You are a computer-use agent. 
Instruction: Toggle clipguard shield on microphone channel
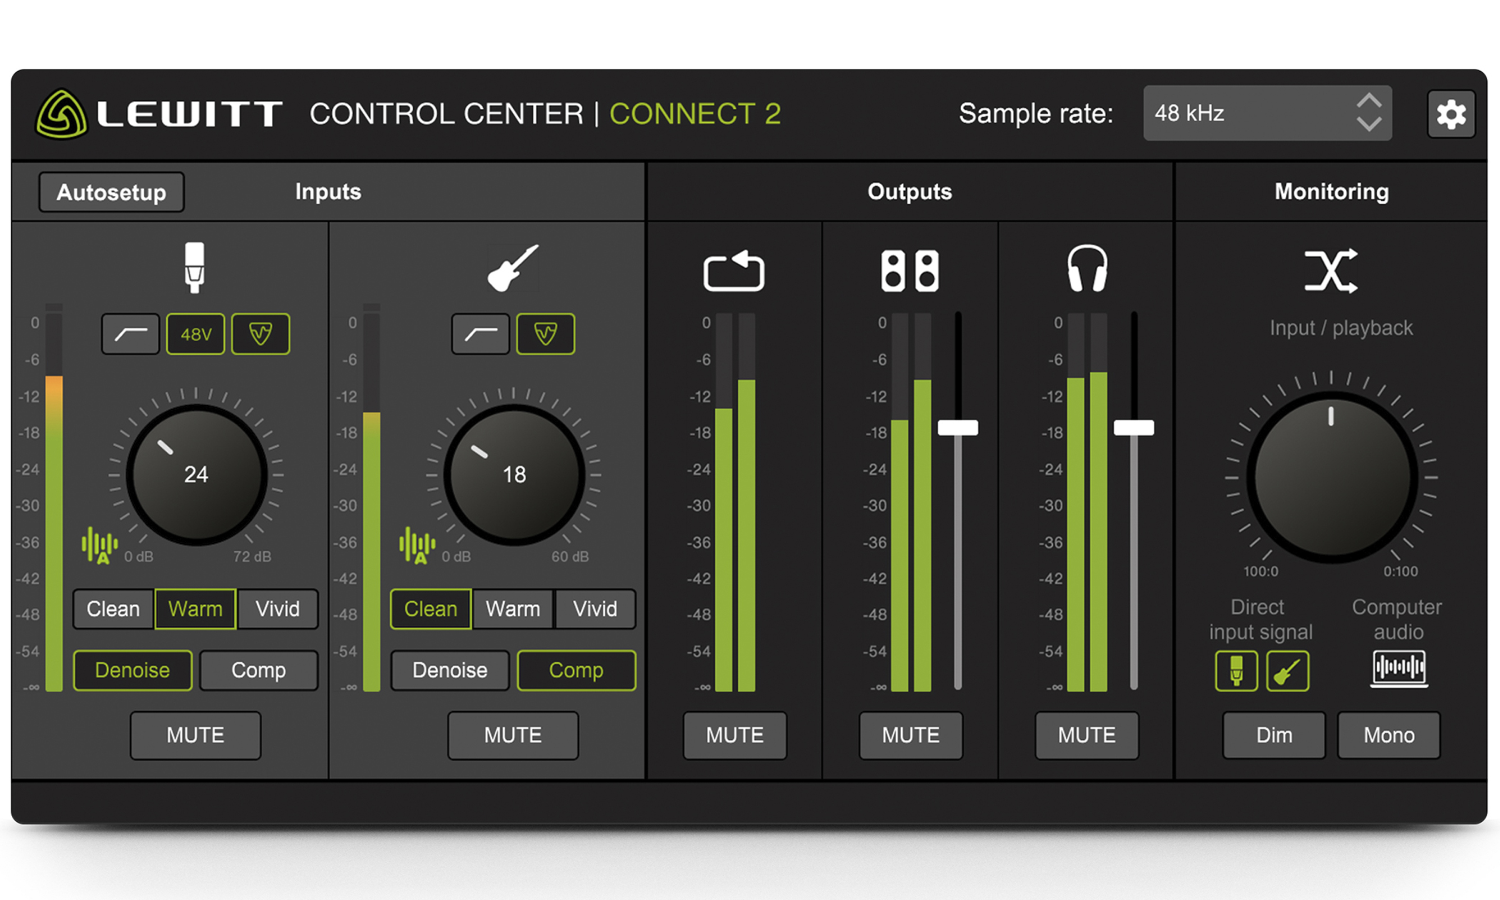[x=261, y=334]
